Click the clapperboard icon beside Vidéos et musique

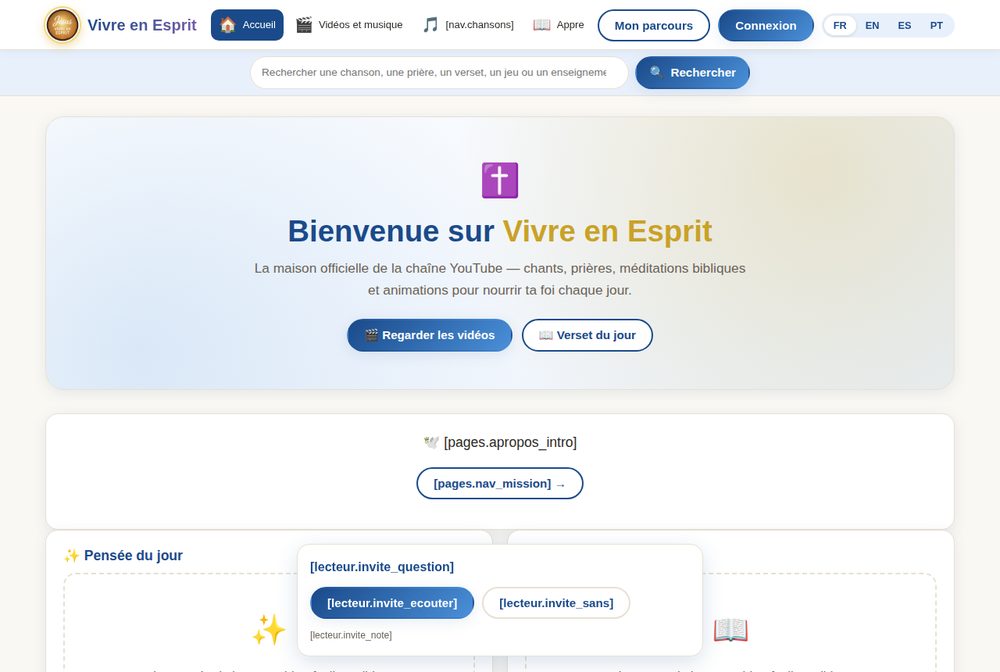(304, 25)
